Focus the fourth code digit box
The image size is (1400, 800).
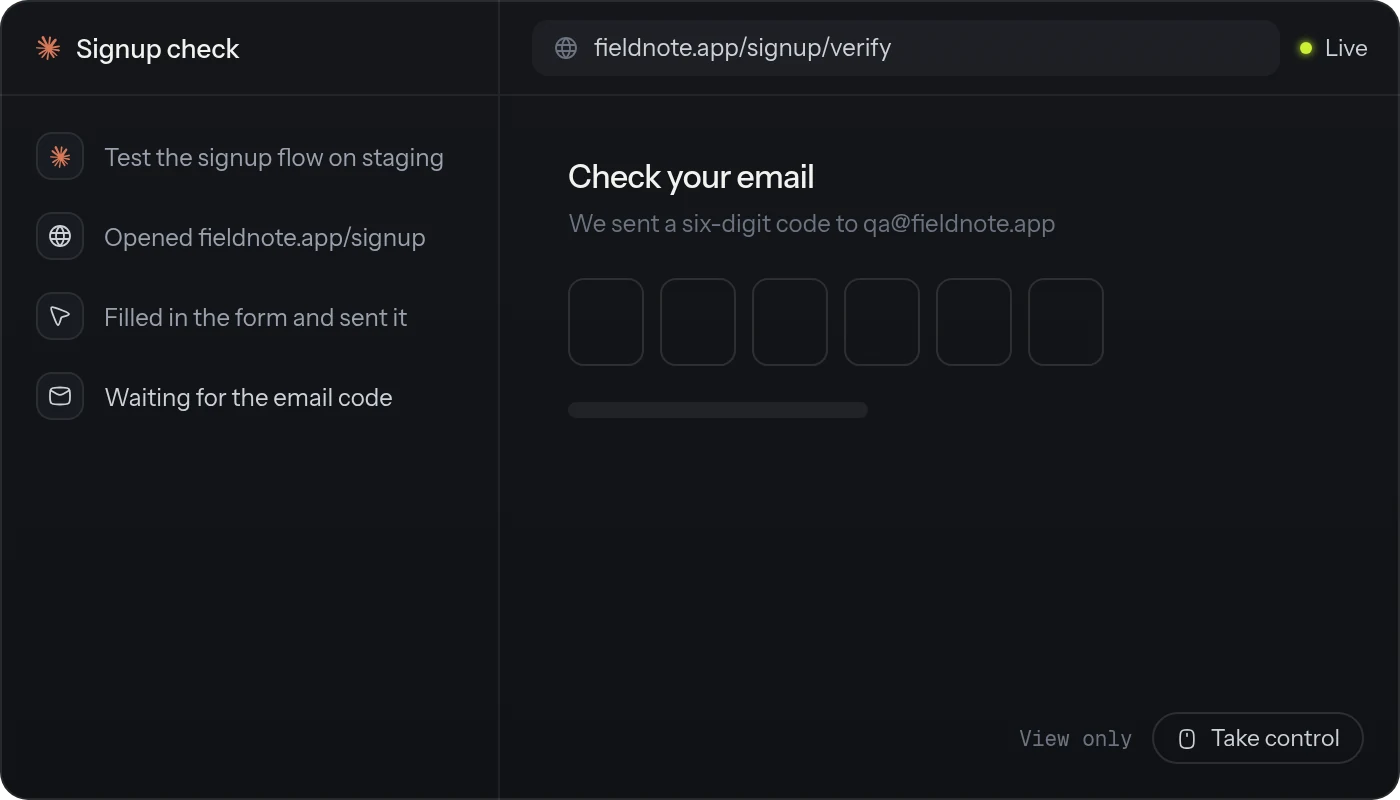882,322
